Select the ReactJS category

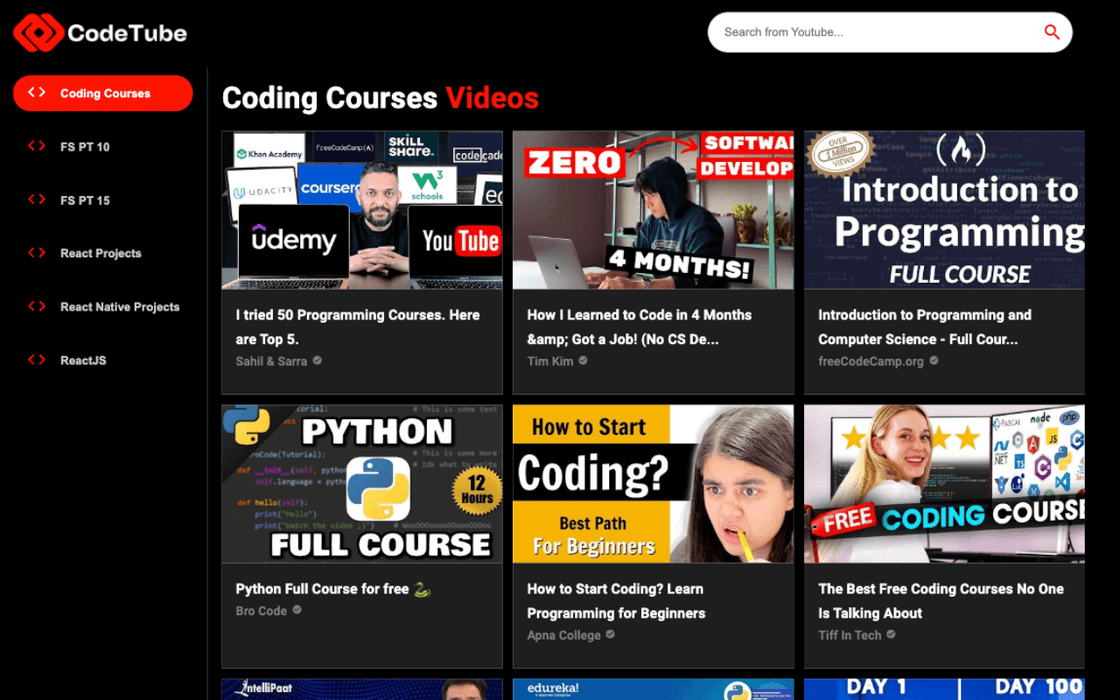103,360
